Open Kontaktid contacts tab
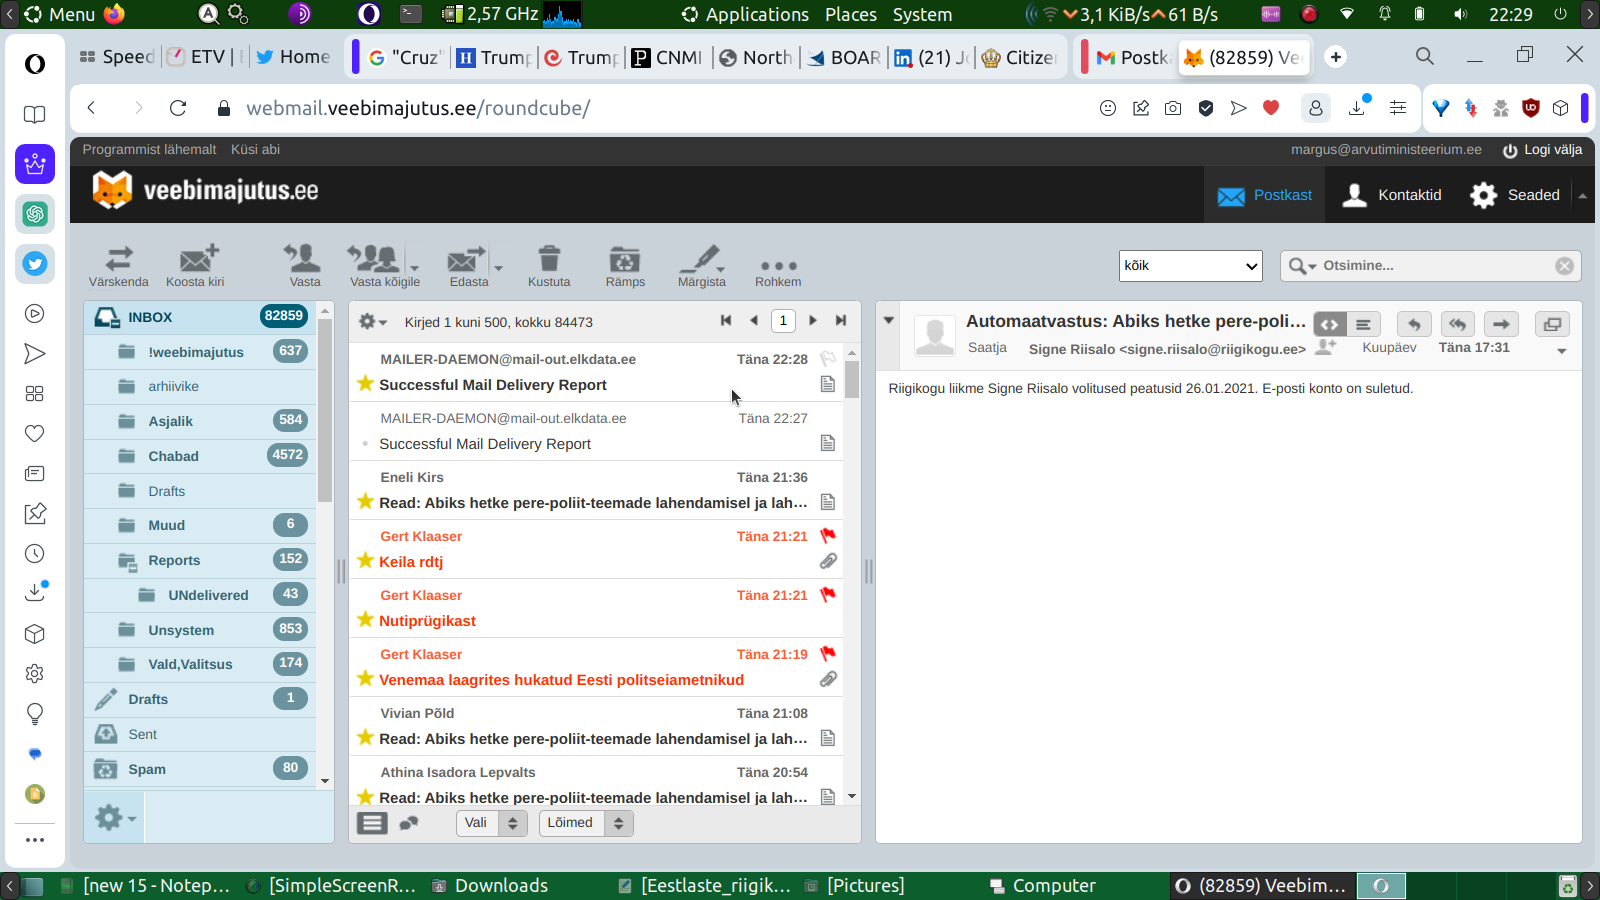1600x900 pixels. pyautogui.click(x=1393, y=195)
